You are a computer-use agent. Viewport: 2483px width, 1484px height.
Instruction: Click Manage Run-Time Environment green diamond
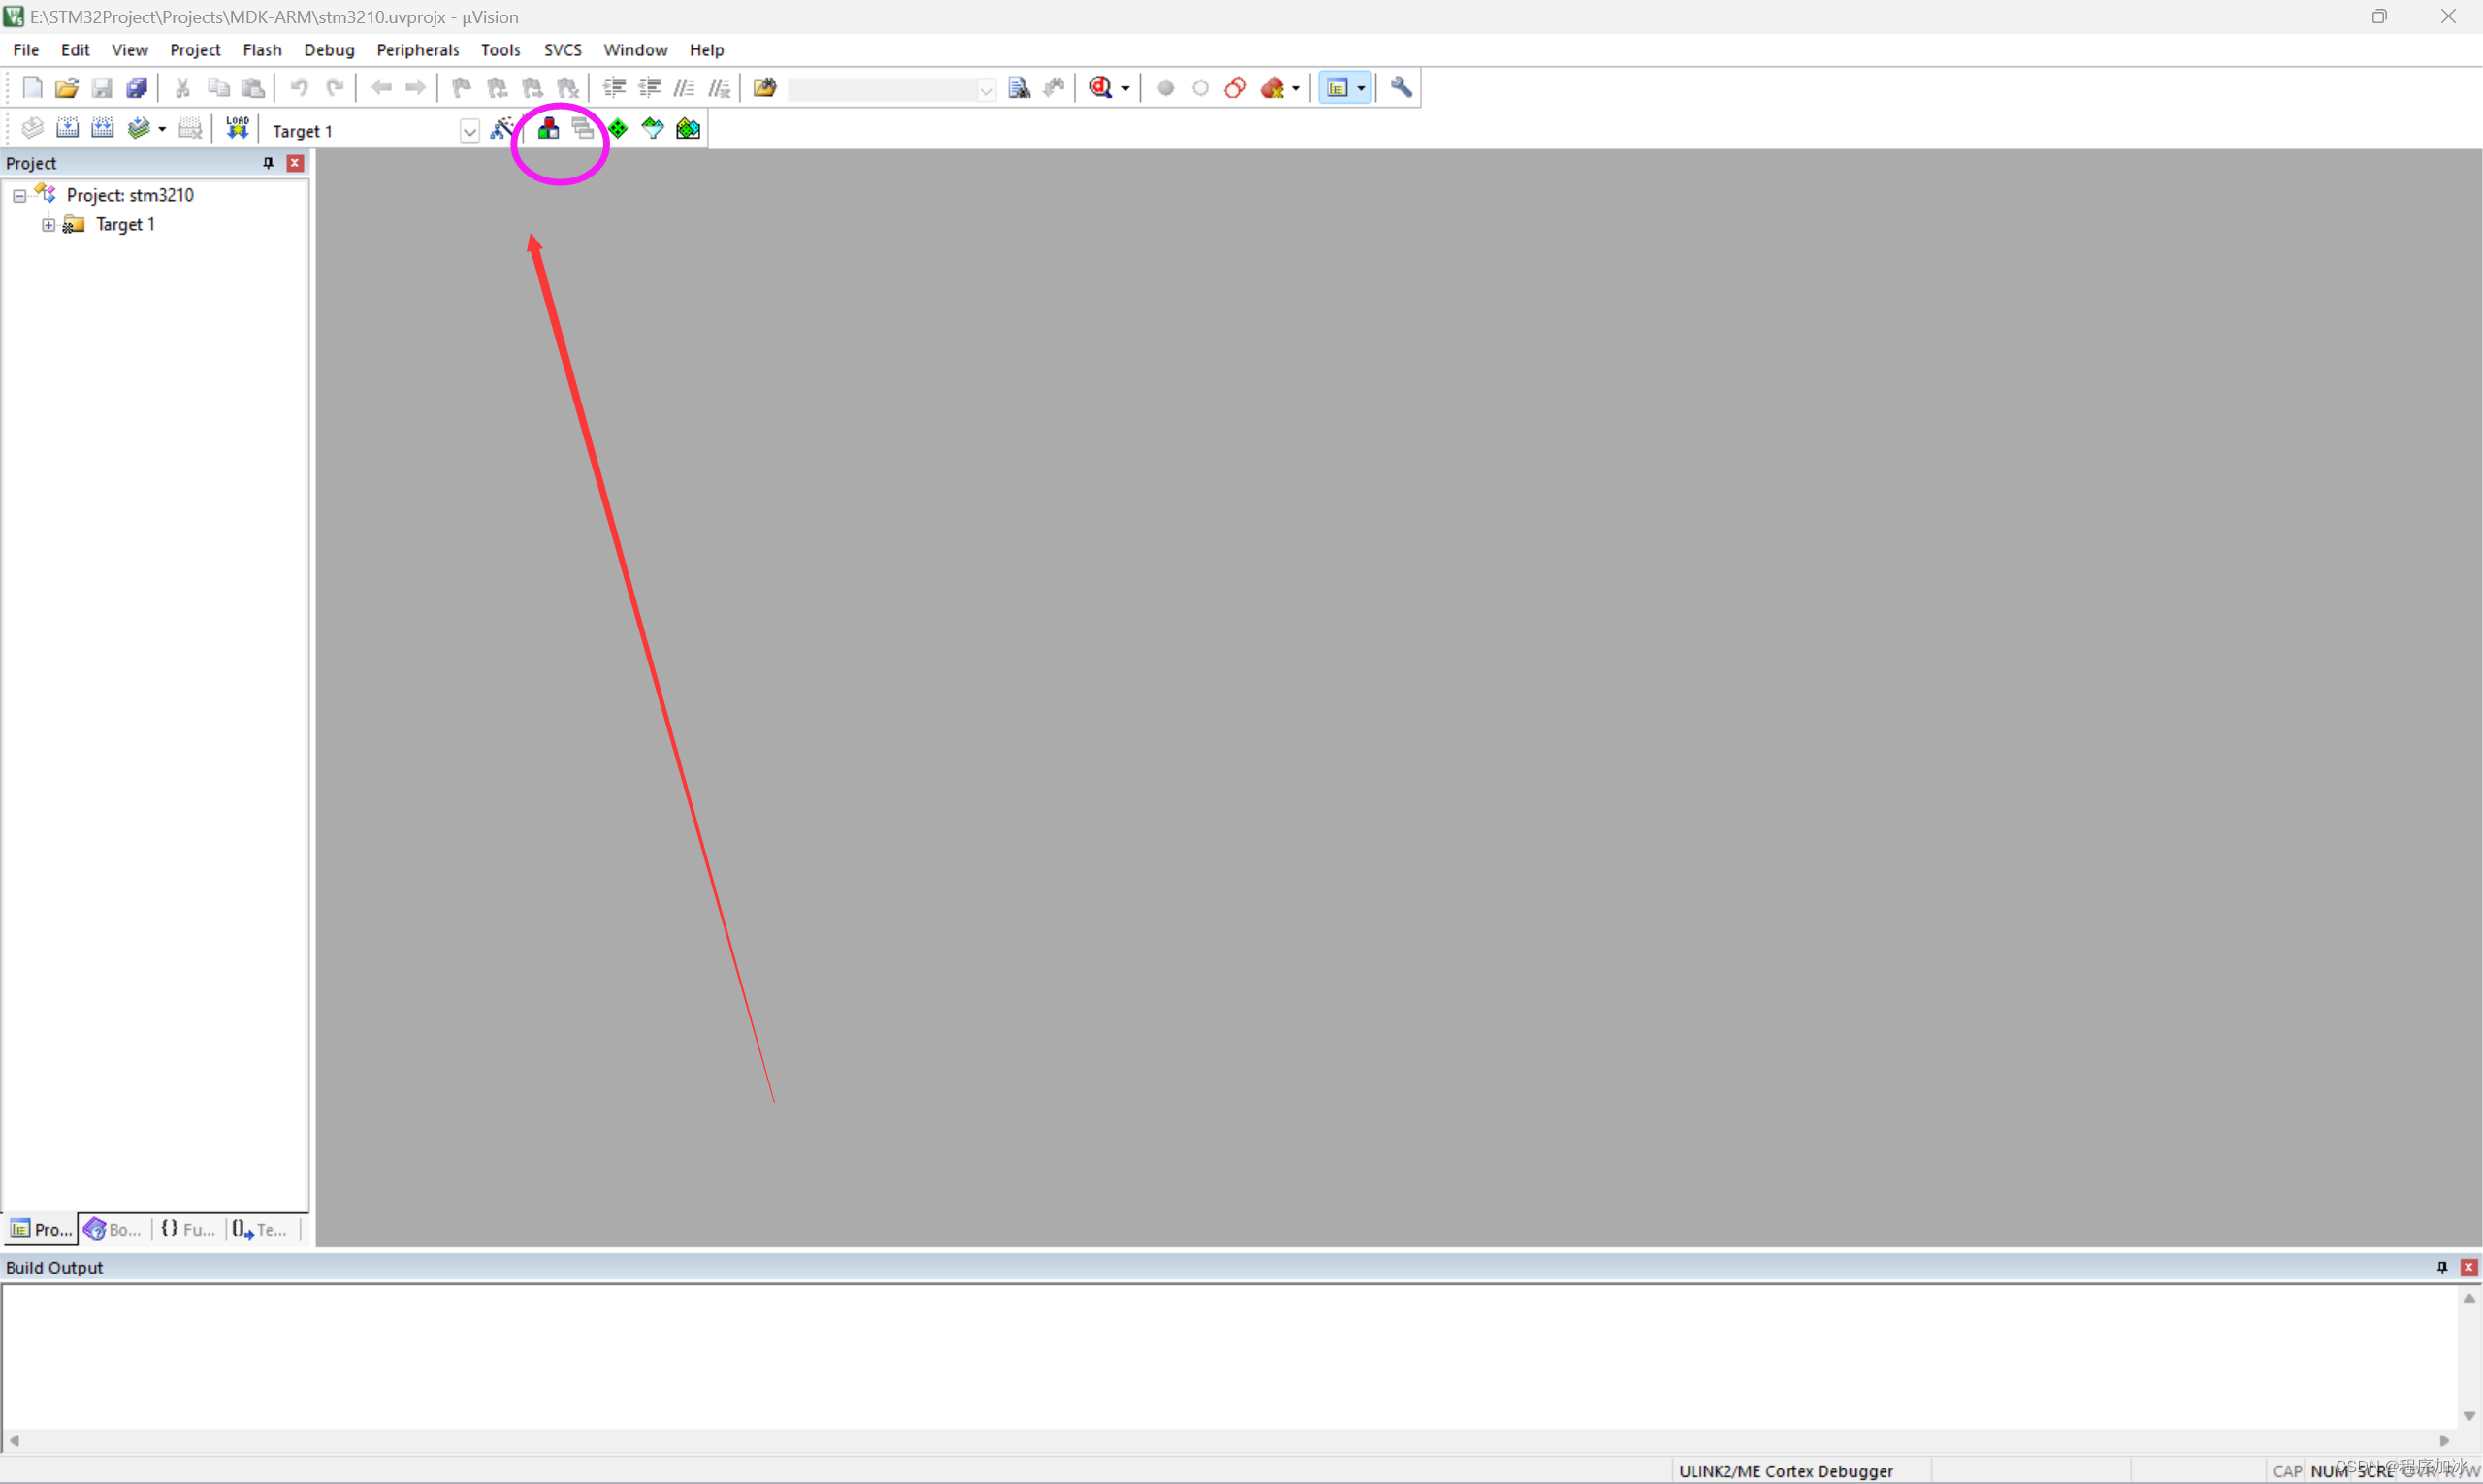pyautogui.click(x=618, y=129)
